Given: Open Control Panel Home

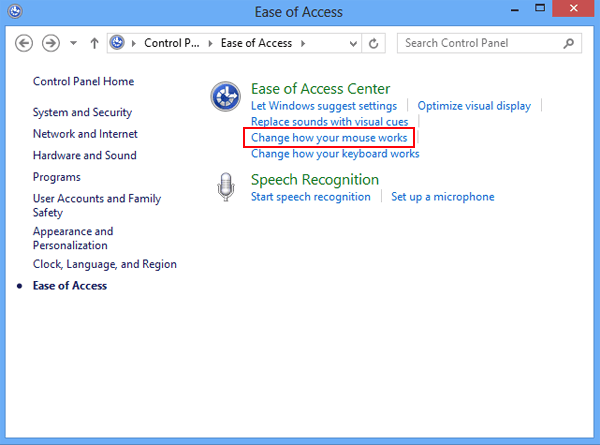Looking at the screenshot, I should tap(83, 81).
